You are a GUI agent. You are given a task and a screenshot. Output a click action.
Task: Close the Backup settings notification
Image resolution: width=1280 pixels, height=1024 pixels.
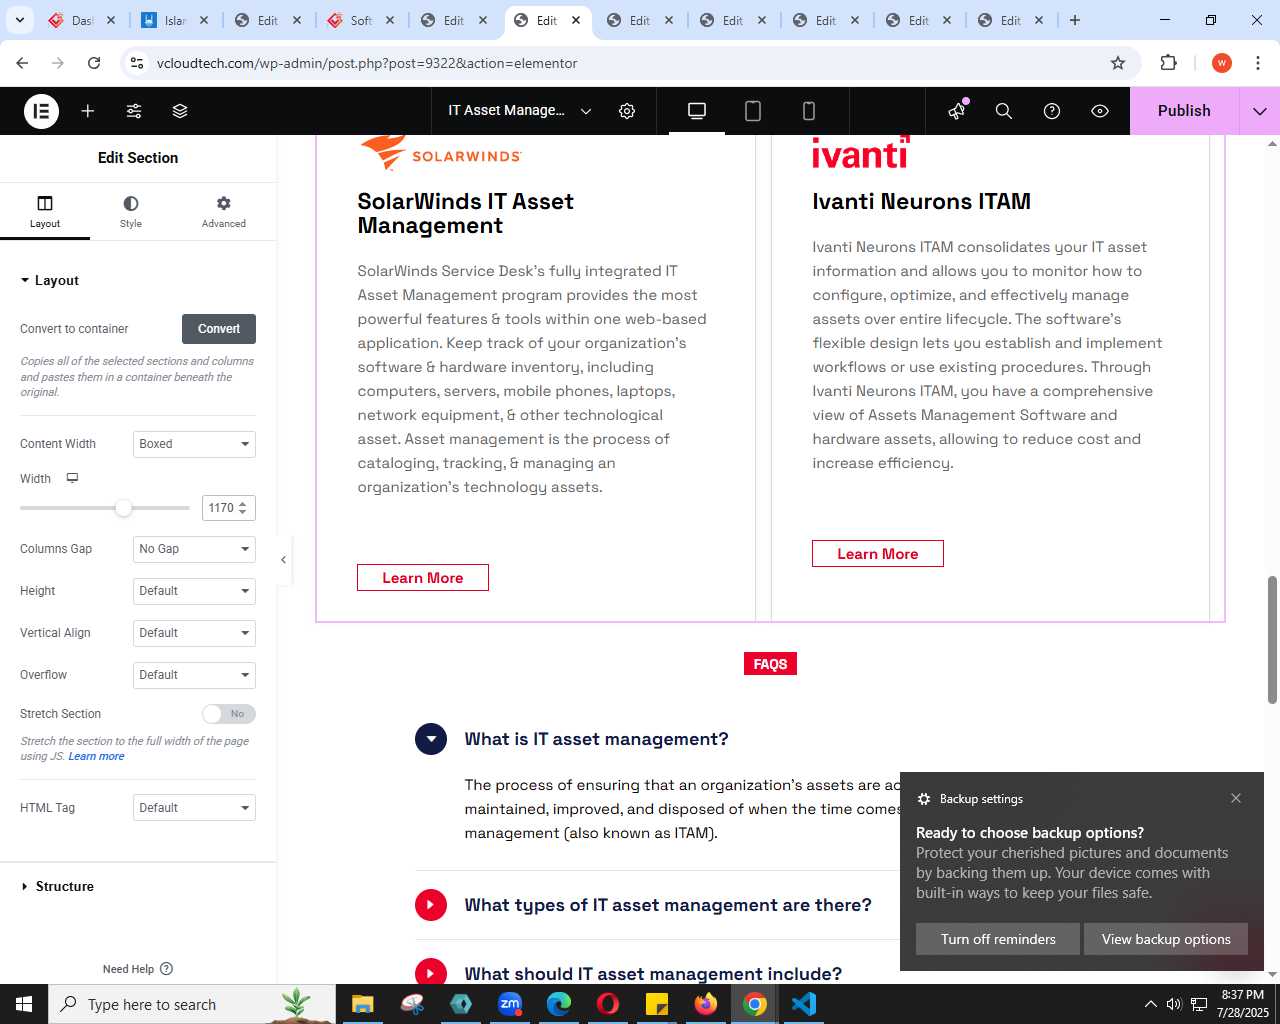click(x=1236, y=798)
